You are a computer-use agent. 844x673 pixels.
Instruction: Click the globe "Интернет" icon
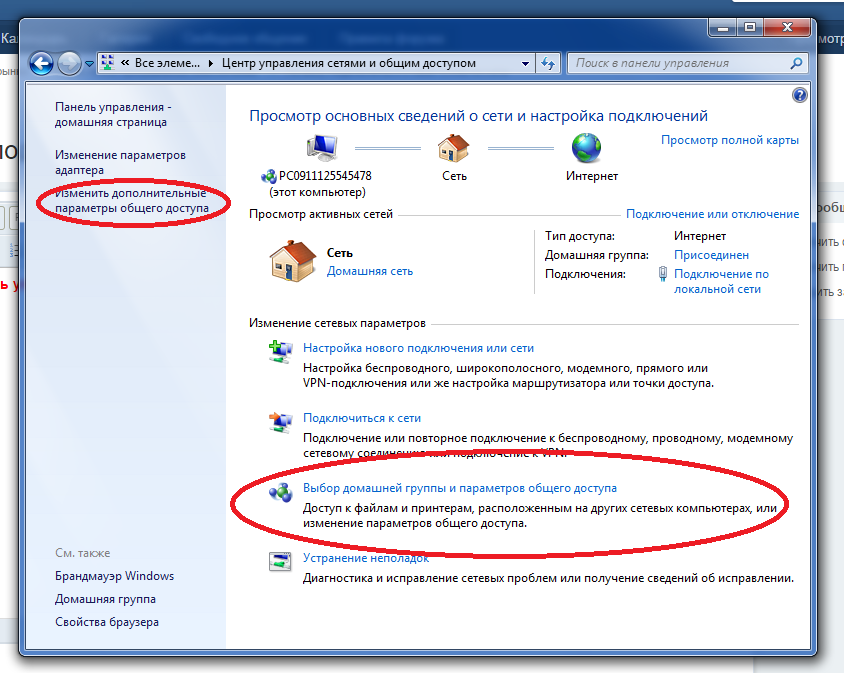pos(586,148)
